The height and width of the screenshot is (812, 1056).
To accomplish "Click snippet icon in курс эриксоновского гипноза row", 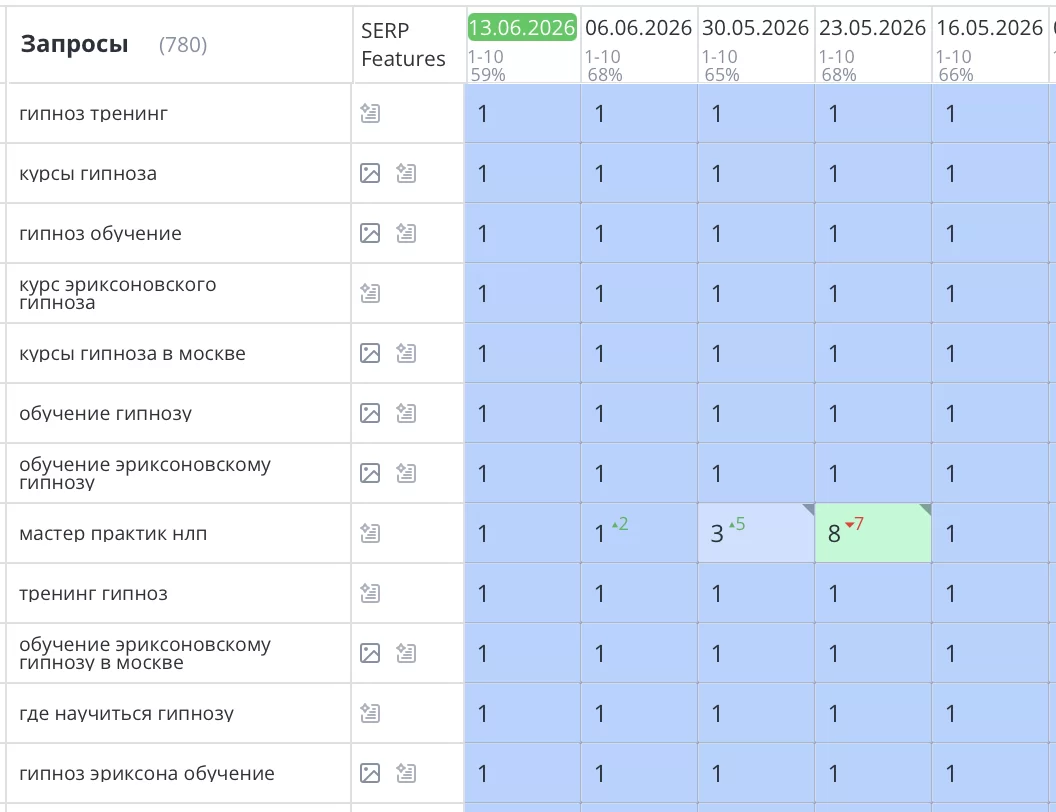I will click(370, 293).
